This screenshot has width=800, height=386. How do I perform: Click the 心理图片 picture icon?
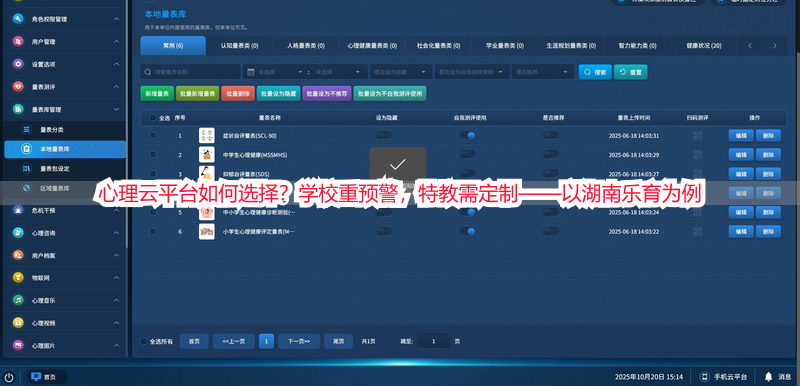pos(18,345)
